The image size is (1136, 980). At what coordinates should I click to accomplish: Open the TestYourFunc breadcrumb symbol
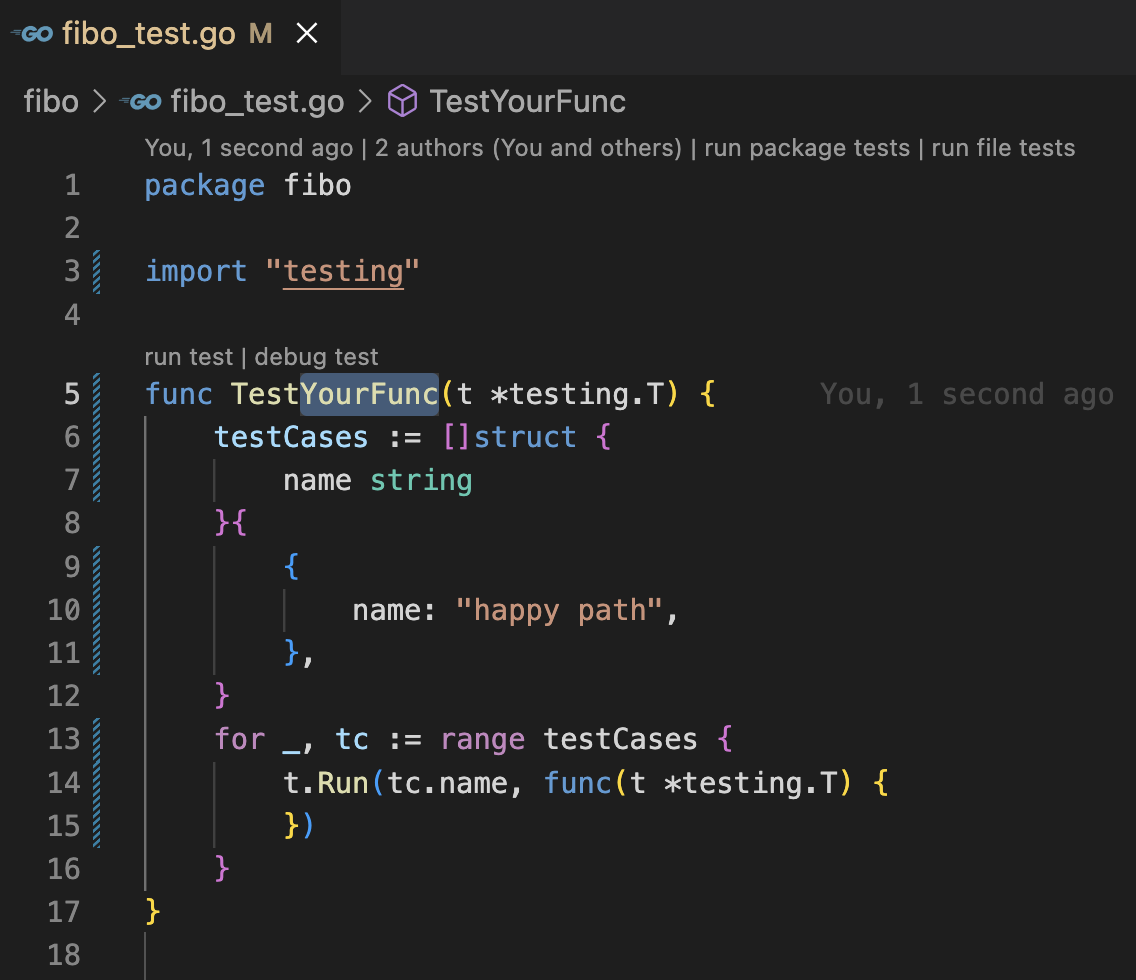tap(527, 101)
